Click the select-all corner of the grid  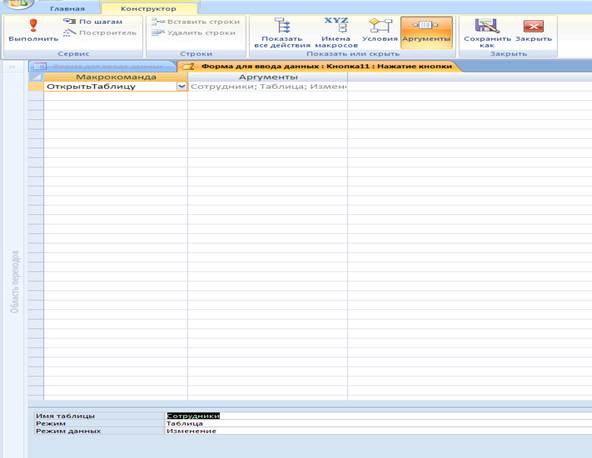(x=36, y=77)
